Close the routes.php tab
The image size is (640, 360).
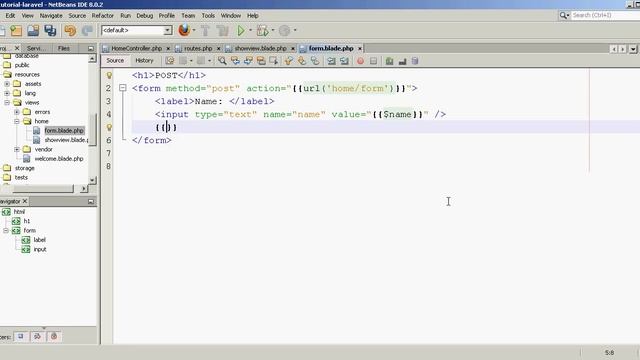pyautogui.click(x=218, y=49)
